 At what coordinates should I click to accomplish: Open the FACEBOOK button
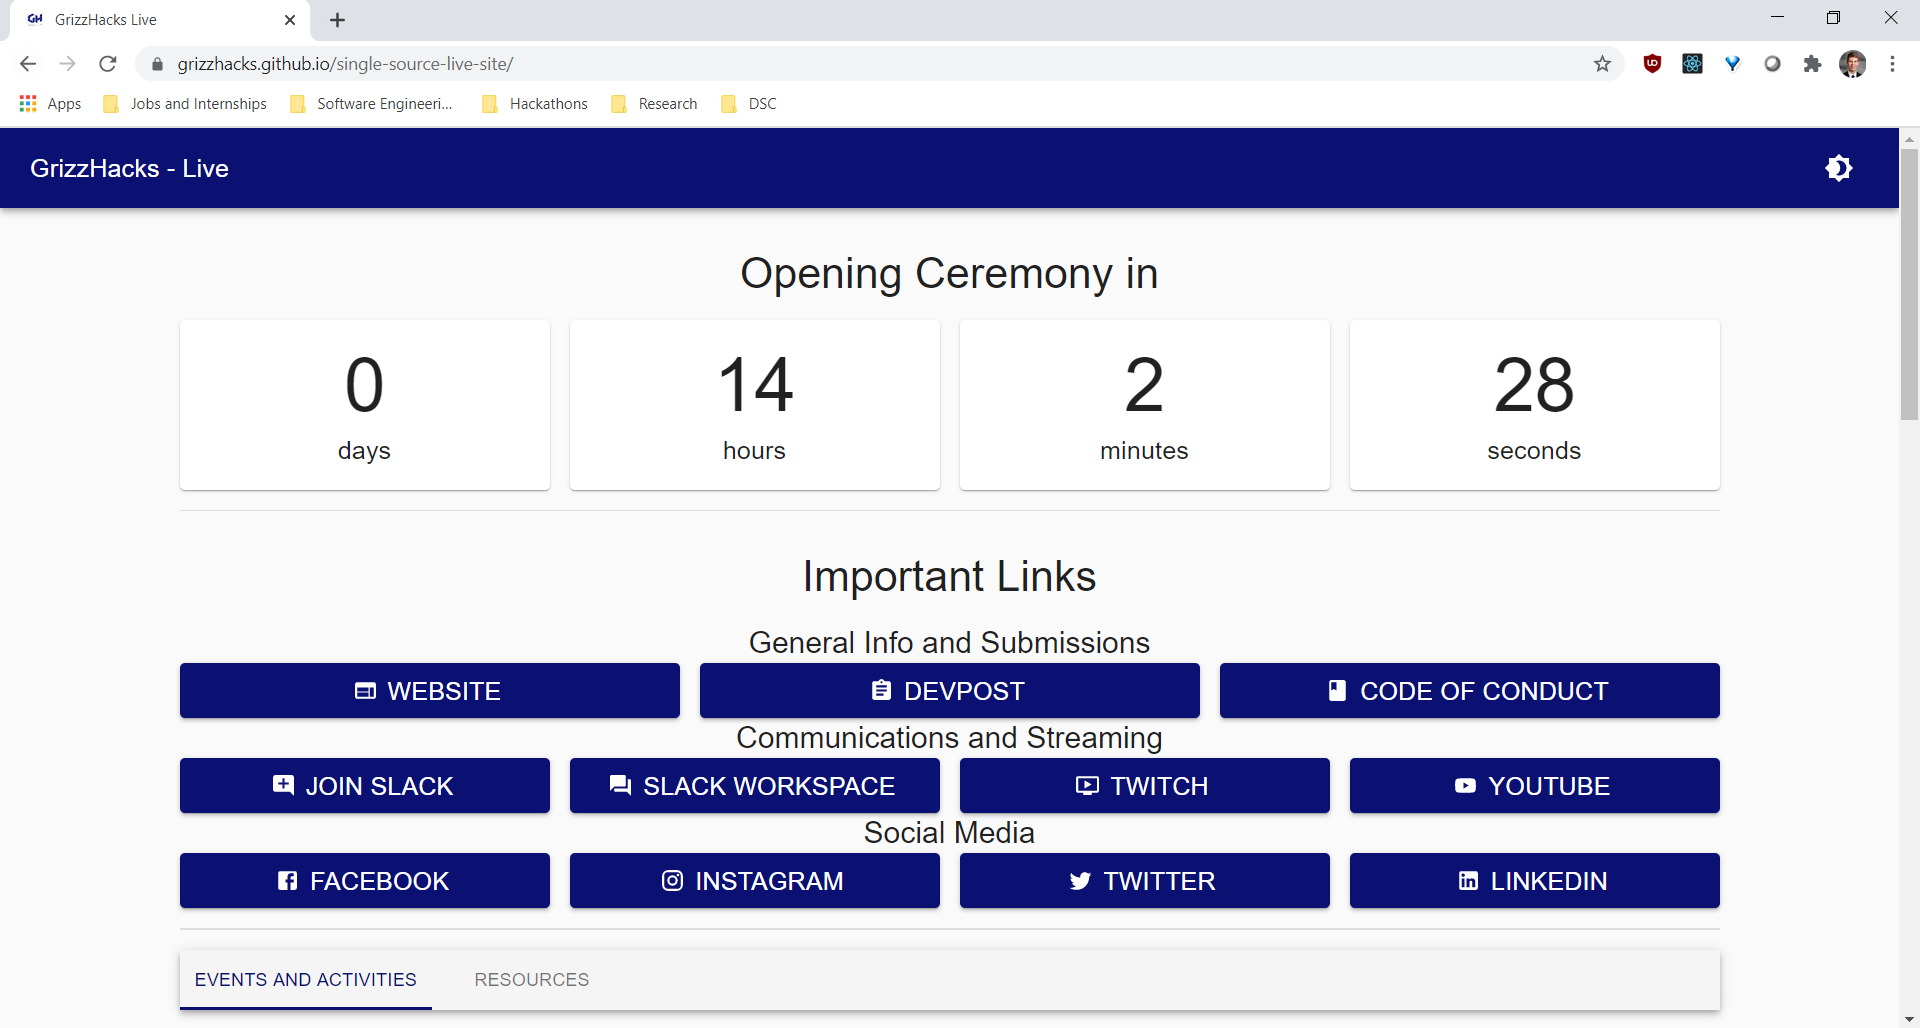(x=365, y=881)
